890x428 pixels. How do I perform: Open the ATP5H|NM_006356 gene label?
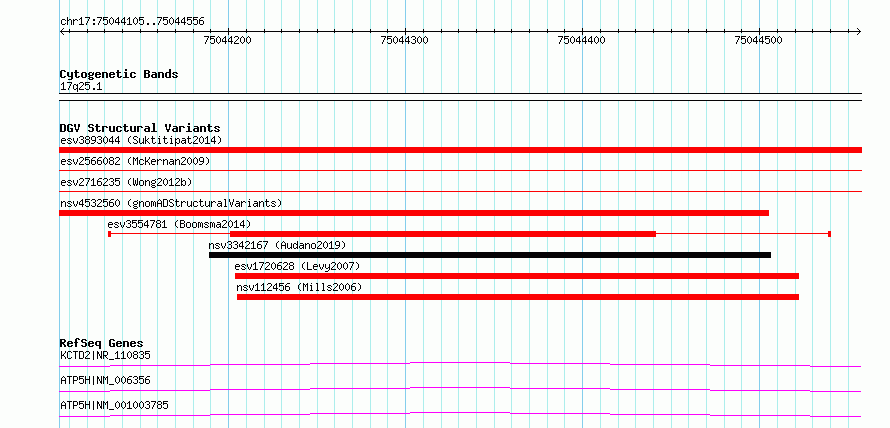point(105,380)
